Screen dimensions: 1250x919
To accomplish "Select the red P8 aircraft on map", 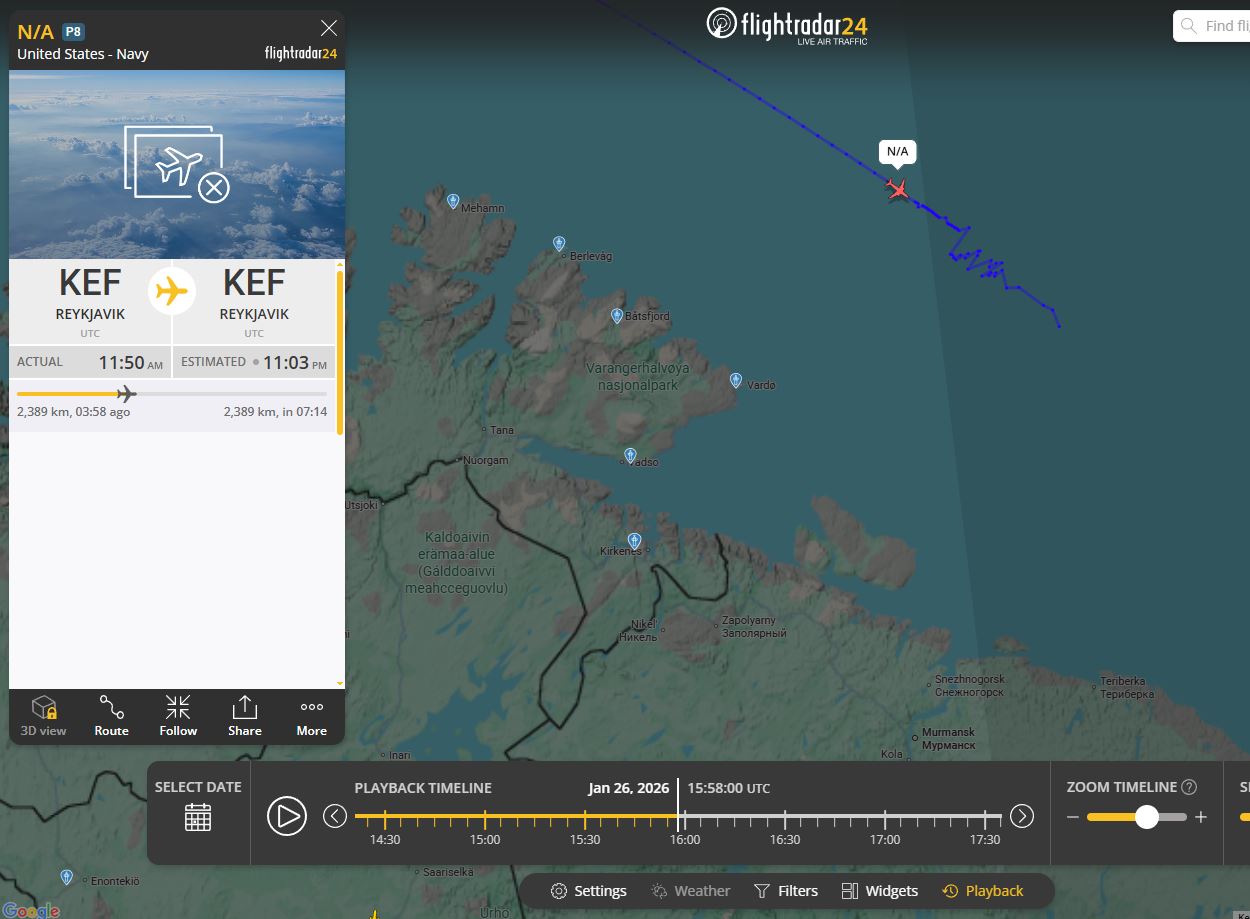I will pos(897,188).
